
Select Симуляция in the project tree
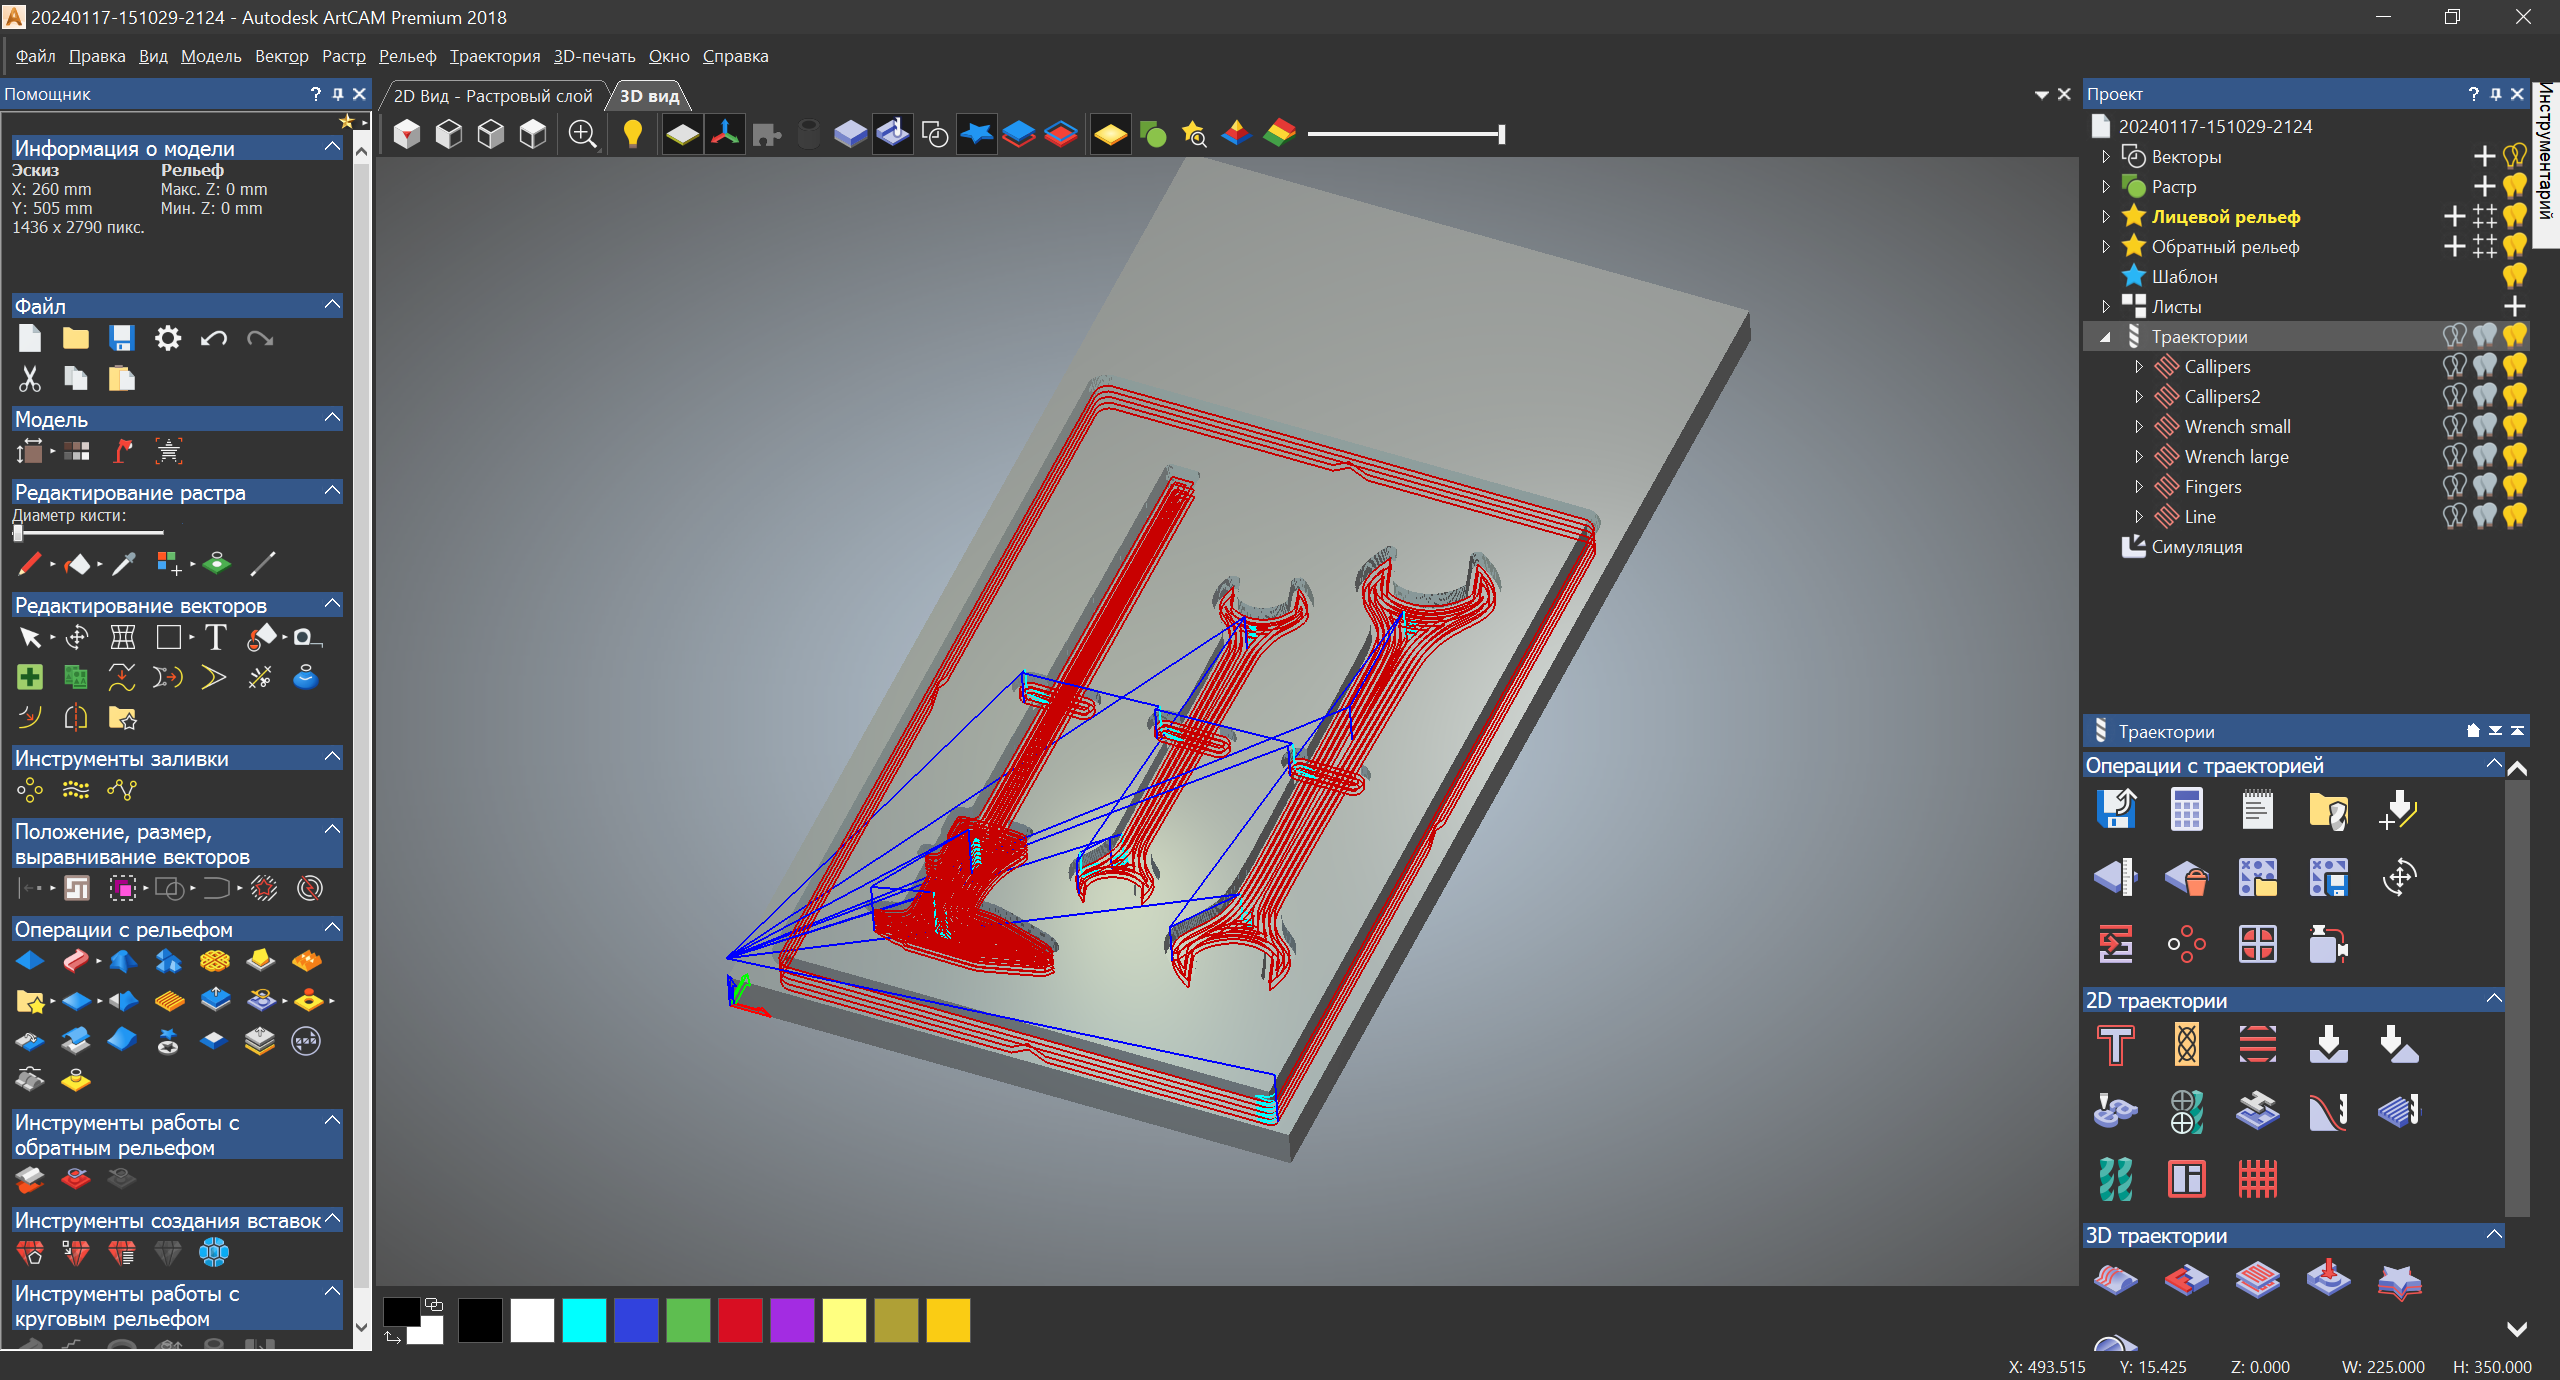[x=2196, y=547]
